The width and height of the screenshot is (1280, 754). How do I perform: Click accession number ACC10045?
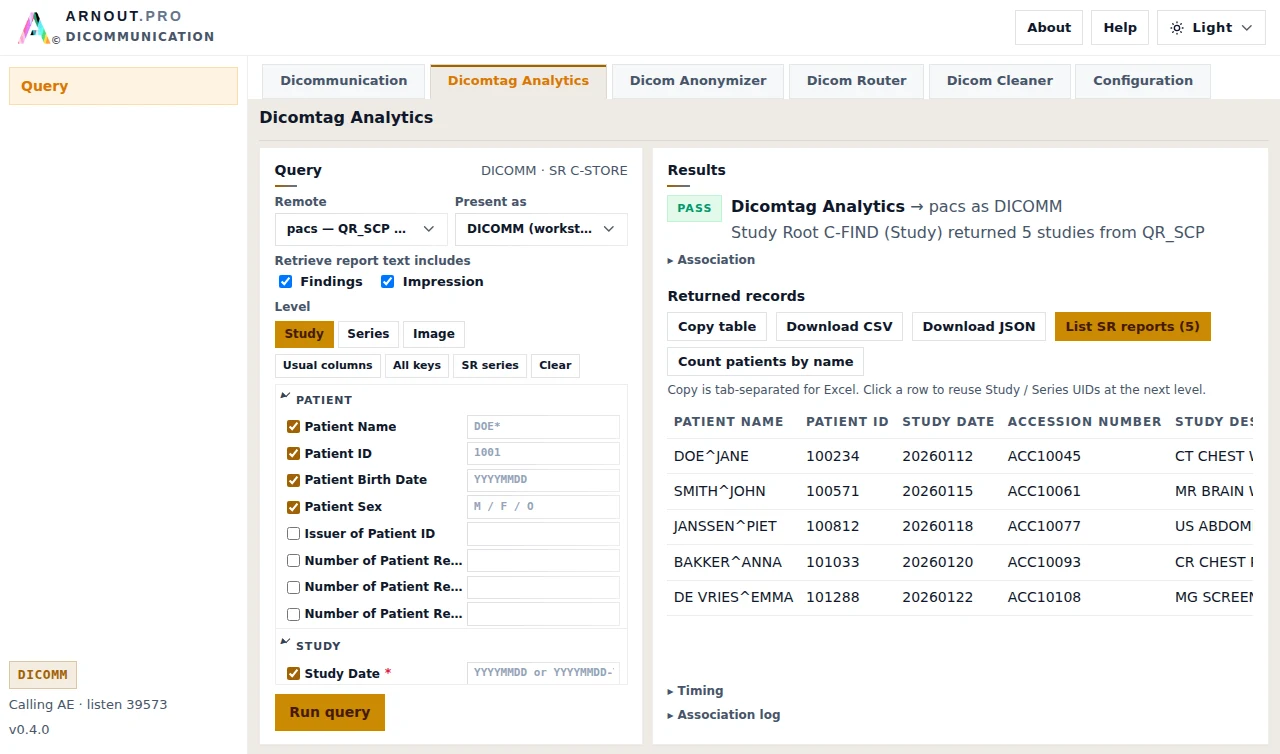[1044, 456]
